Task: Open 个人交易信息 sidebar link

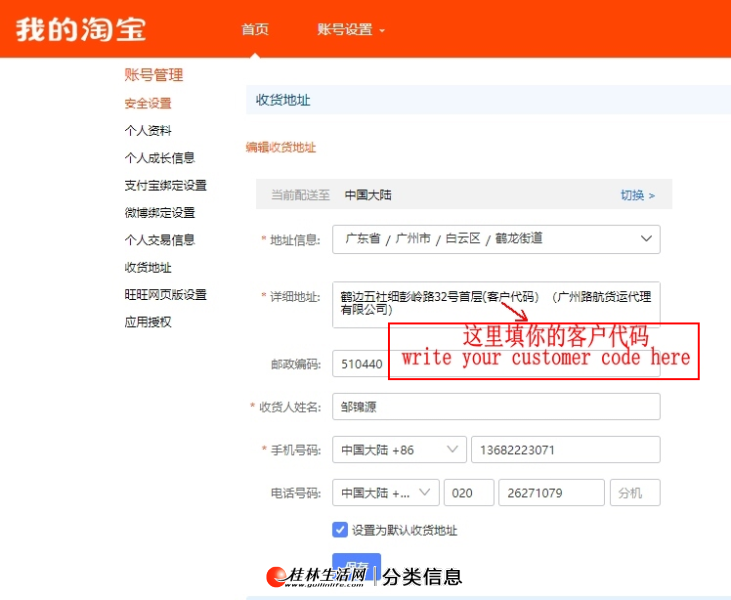Action: [x=159, y=240]
